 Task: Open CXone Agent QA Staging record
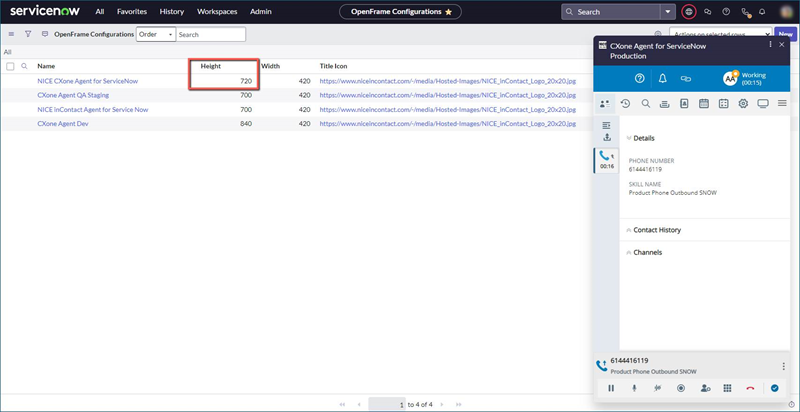click(73, 95)
